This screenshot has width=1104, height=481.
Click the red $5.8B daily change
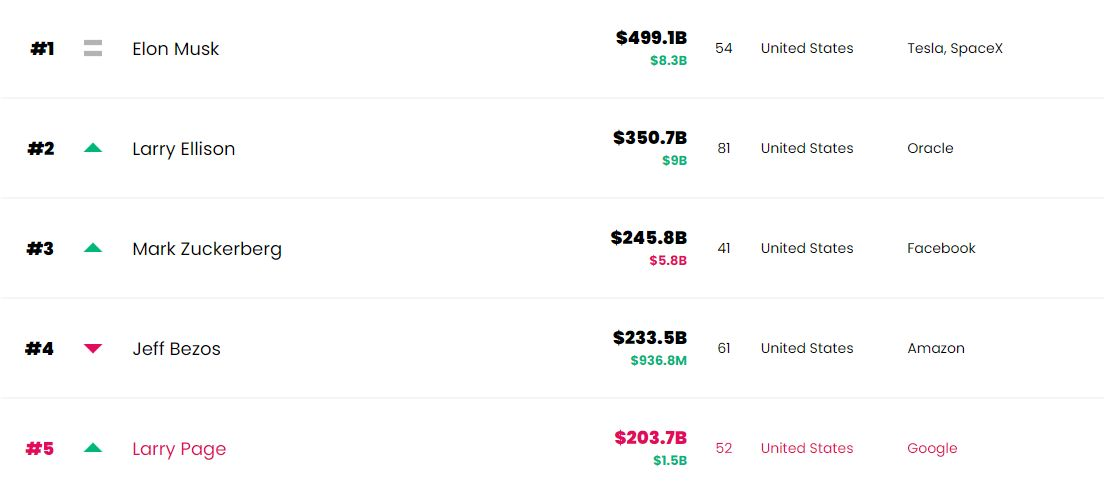click(x=668, y=260)
